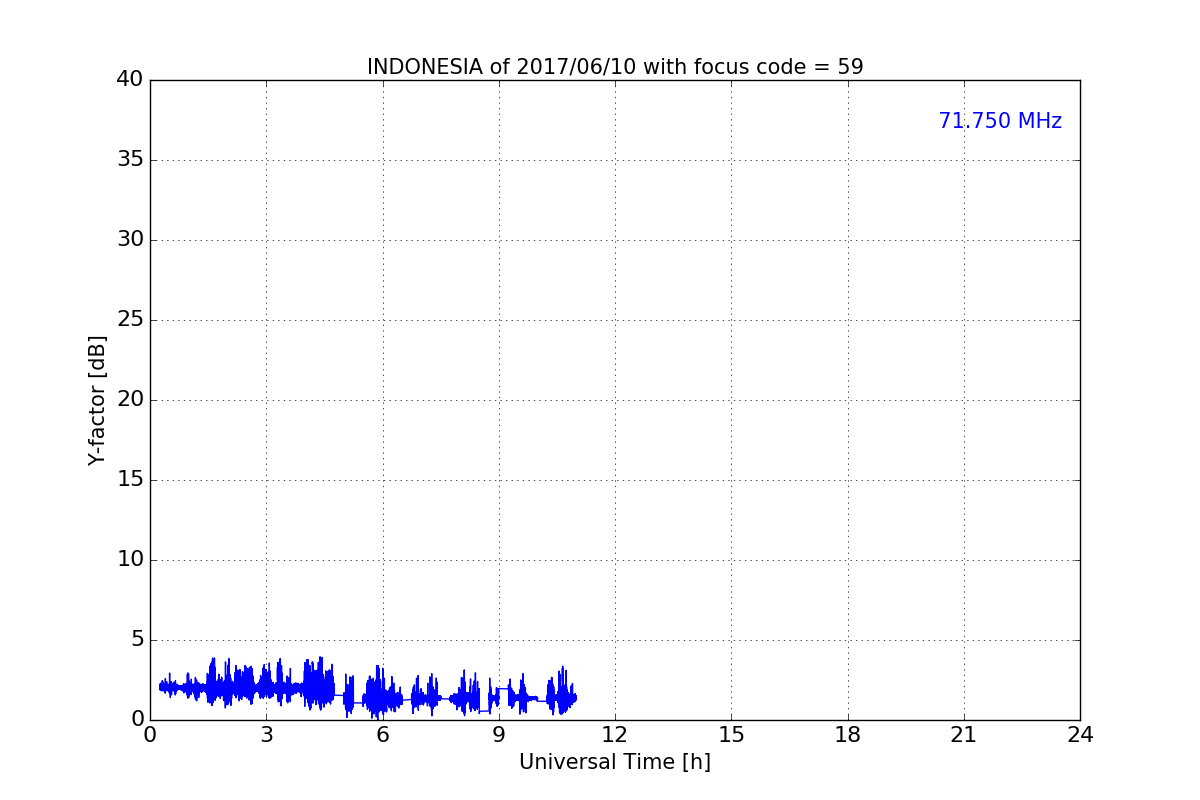Click the '71.750 MHz' frequency label

tap(1000, 121)
